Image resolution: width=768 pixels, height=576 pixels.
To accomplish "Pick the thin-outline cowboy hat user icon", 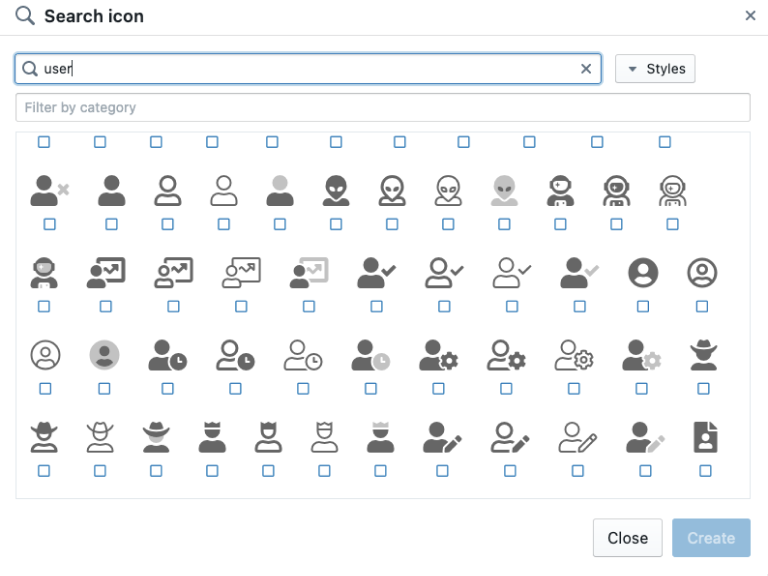I will 100,437.
